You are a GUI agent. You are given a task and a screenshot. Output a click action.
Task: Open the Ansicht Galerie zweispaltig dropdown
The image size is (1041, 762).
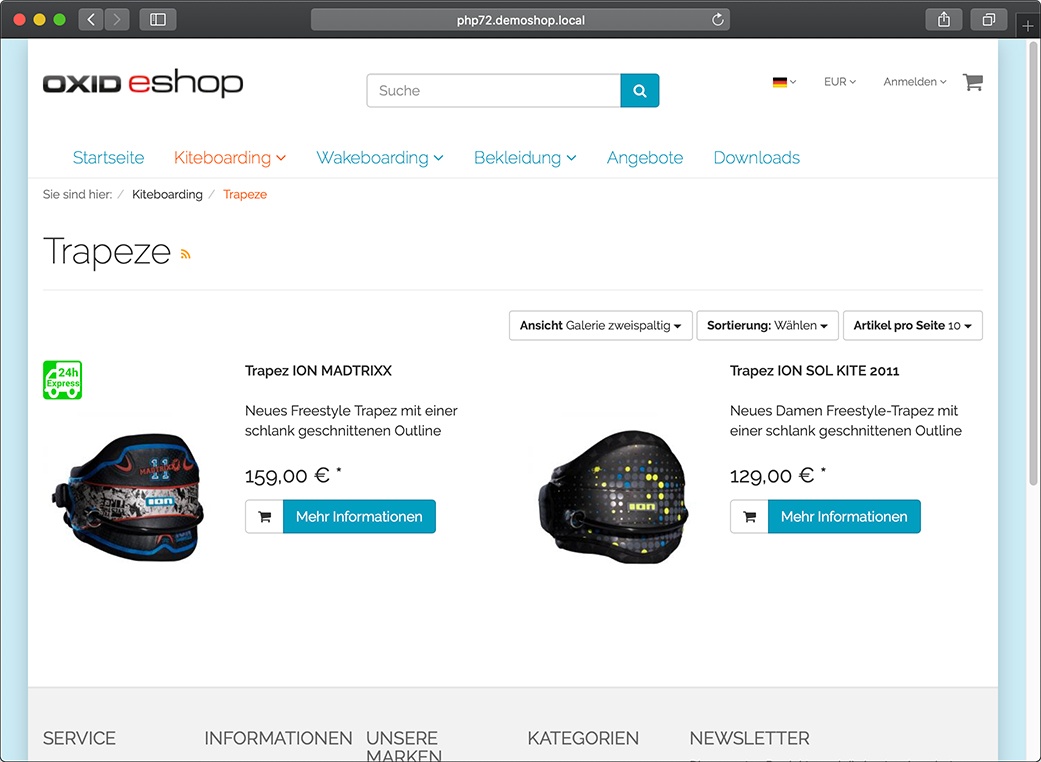[x=601, y=325]
